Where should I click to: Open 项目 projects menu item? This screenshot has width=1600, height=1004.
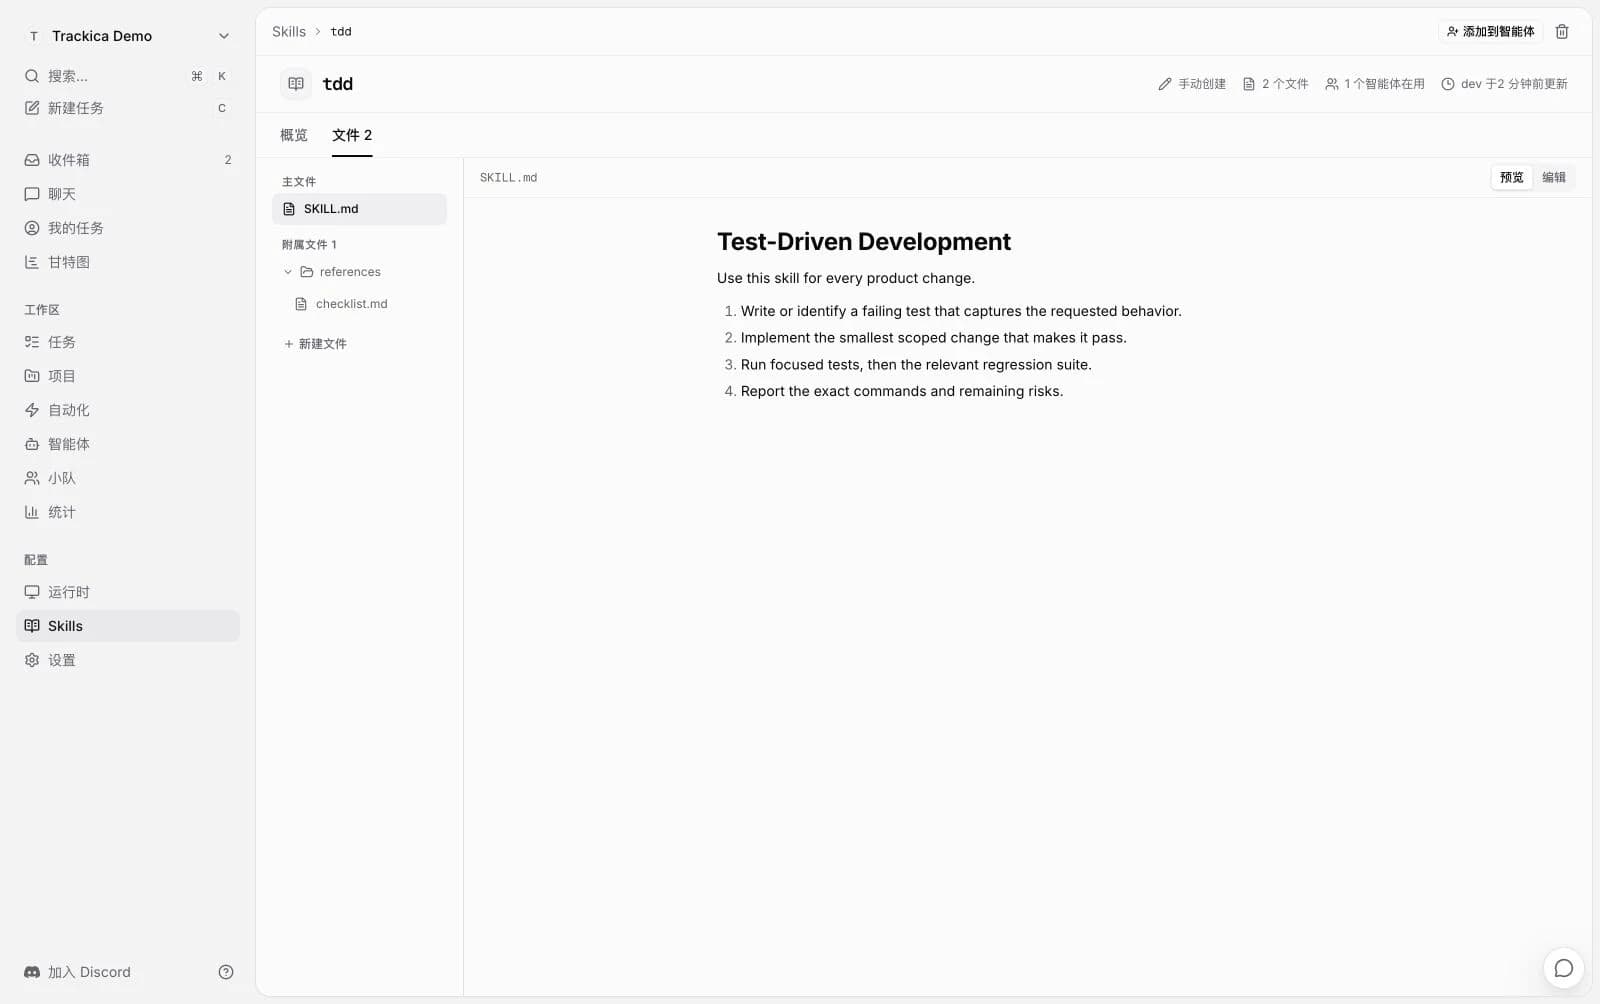[x=127, y=376]
